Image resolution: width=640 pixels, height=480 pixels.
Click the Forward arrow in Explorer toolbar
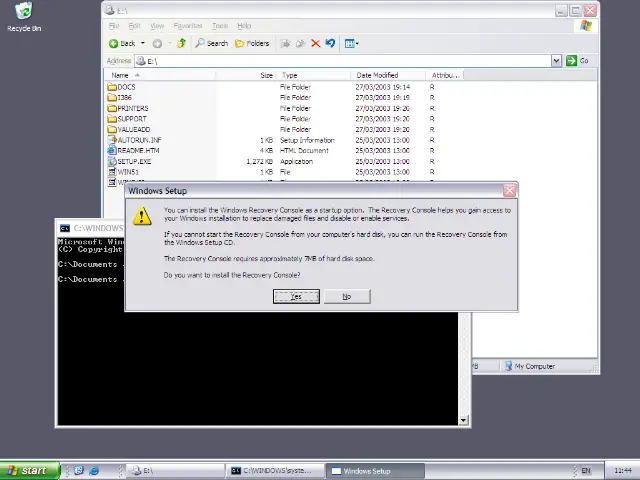(x=157, y=43)
